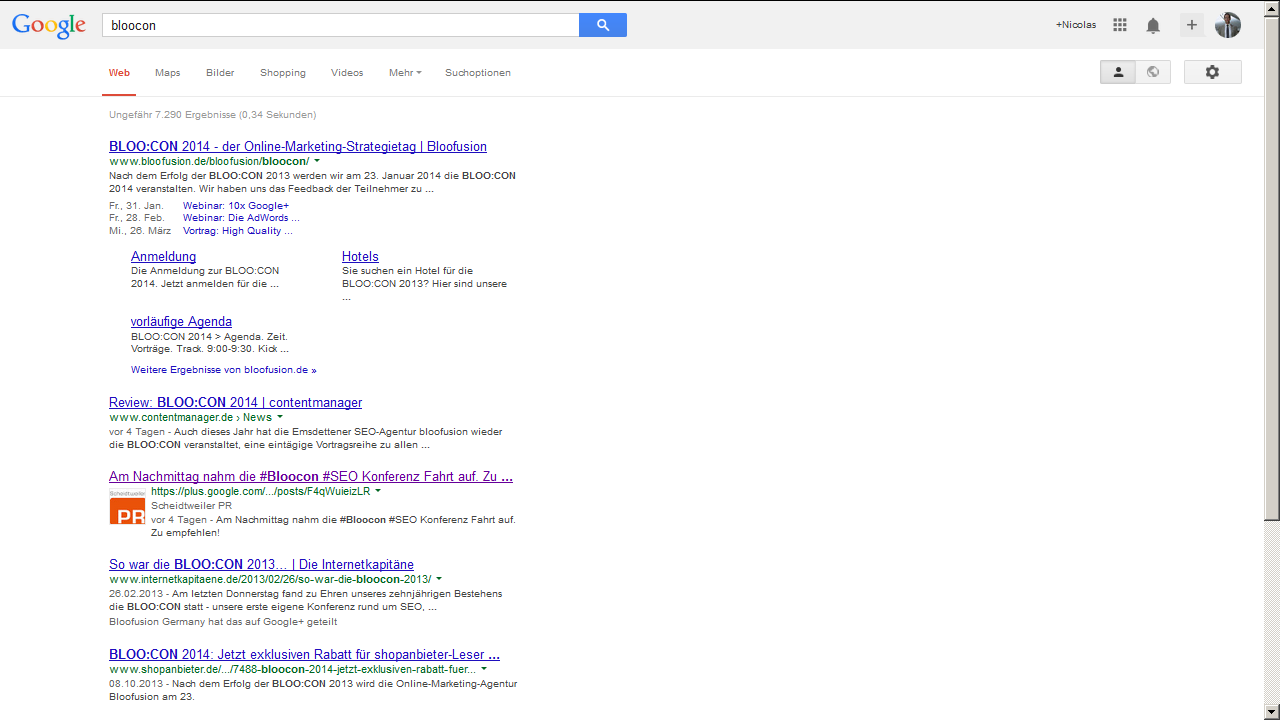This screenshot has width=1280, height=720.
Task: Open the Google apps grid
Action: click(x=1119, y=24)
